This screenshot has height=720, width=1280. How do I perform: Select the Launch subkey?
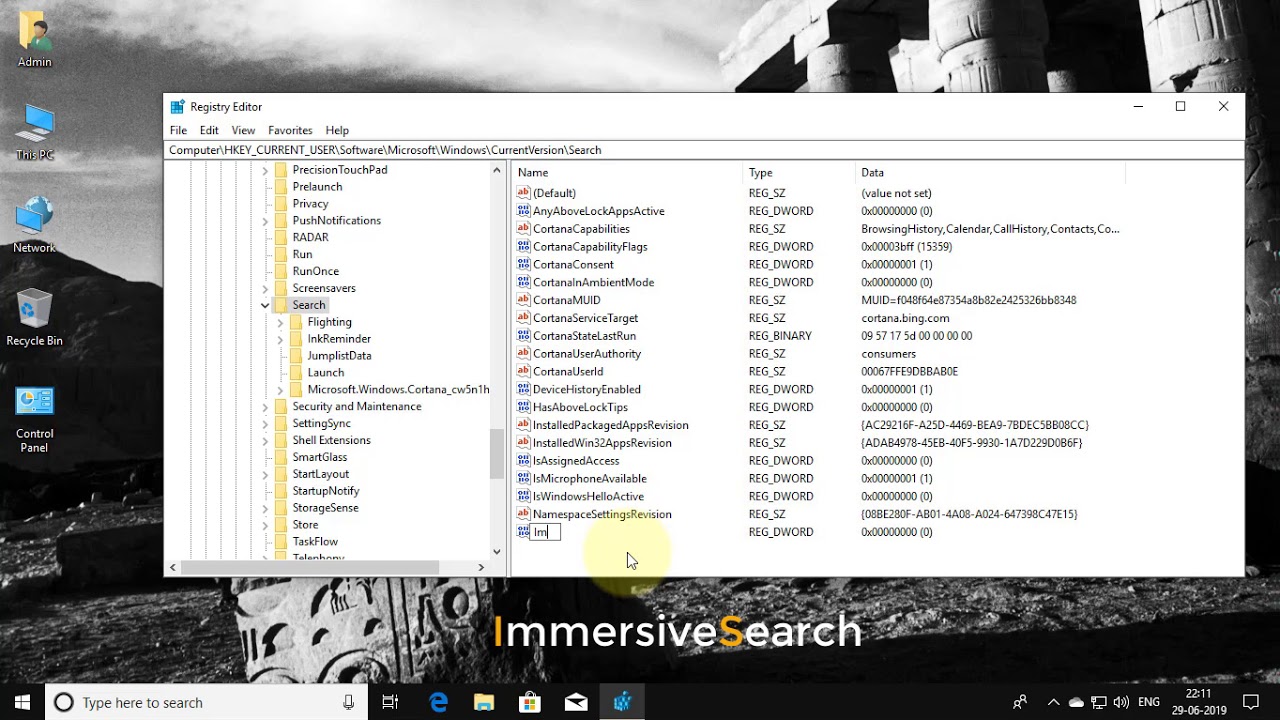click(326, 373)
